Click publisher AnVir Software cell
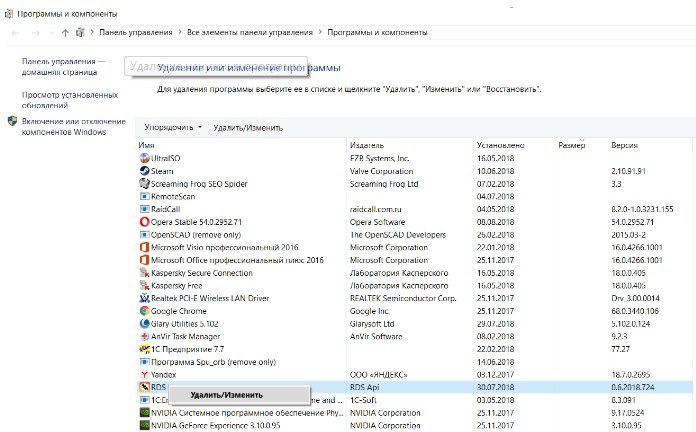The image size is (696, 432). coord(376,337)
